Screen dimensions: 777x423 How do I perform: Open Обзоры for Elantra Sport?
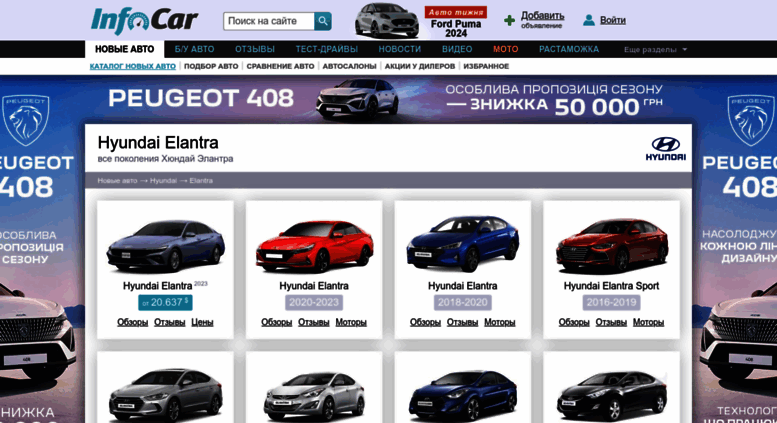pos(574,322)
